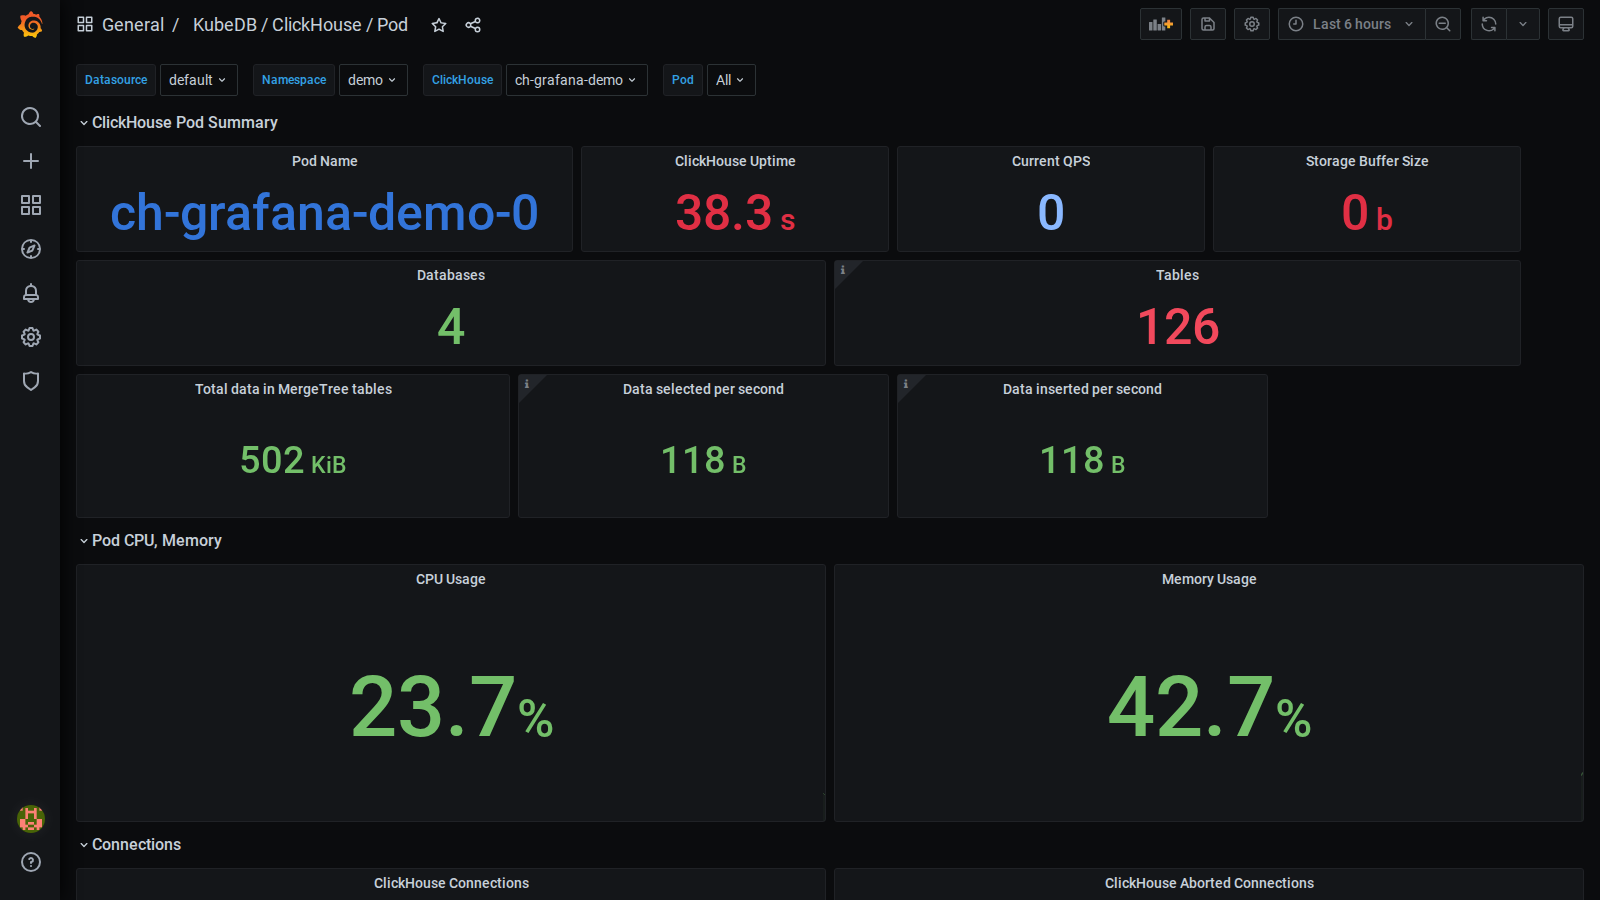Image resolution: width=1600 pixels, height=900 pixels.
Task: Click the KubeDB / ClickHouse / Pod title
Action: click(300, 25)
